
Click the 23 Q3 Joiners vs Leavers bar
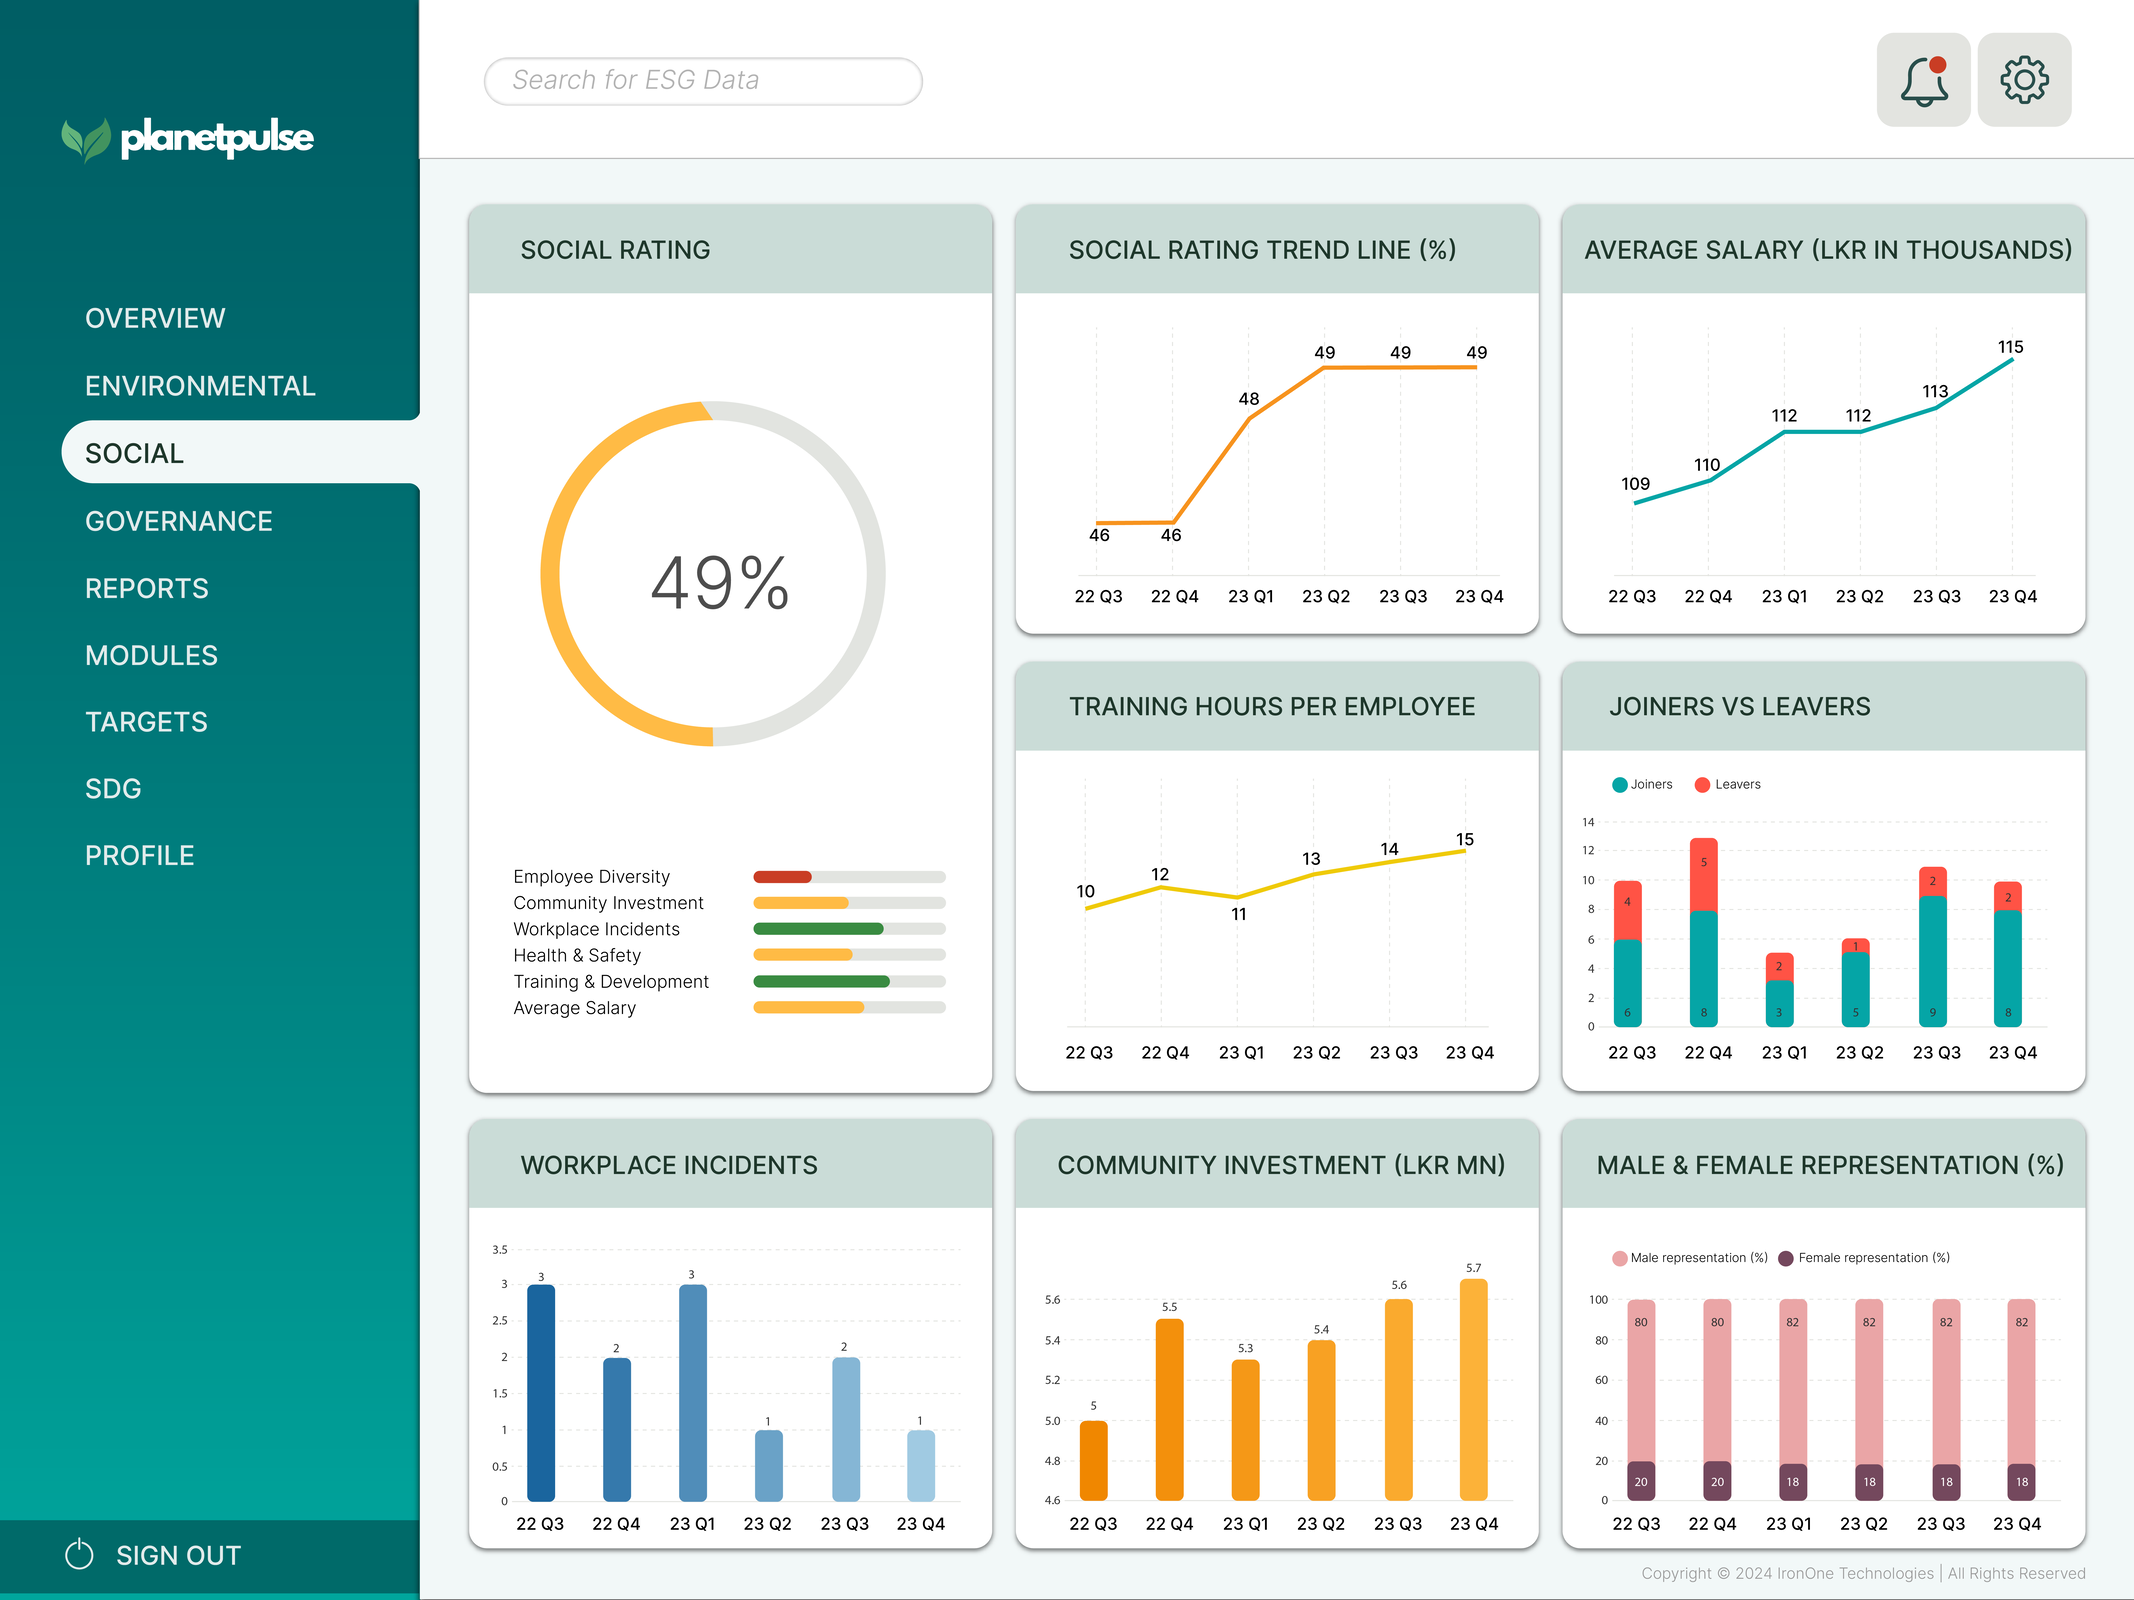[1933, 946]
